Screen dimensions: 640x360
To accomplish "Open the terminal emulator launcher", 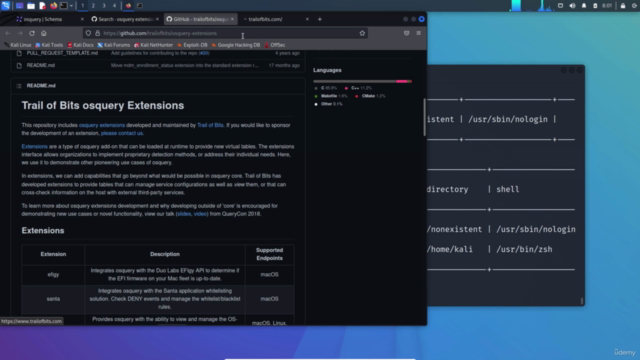I will point(64,6).
